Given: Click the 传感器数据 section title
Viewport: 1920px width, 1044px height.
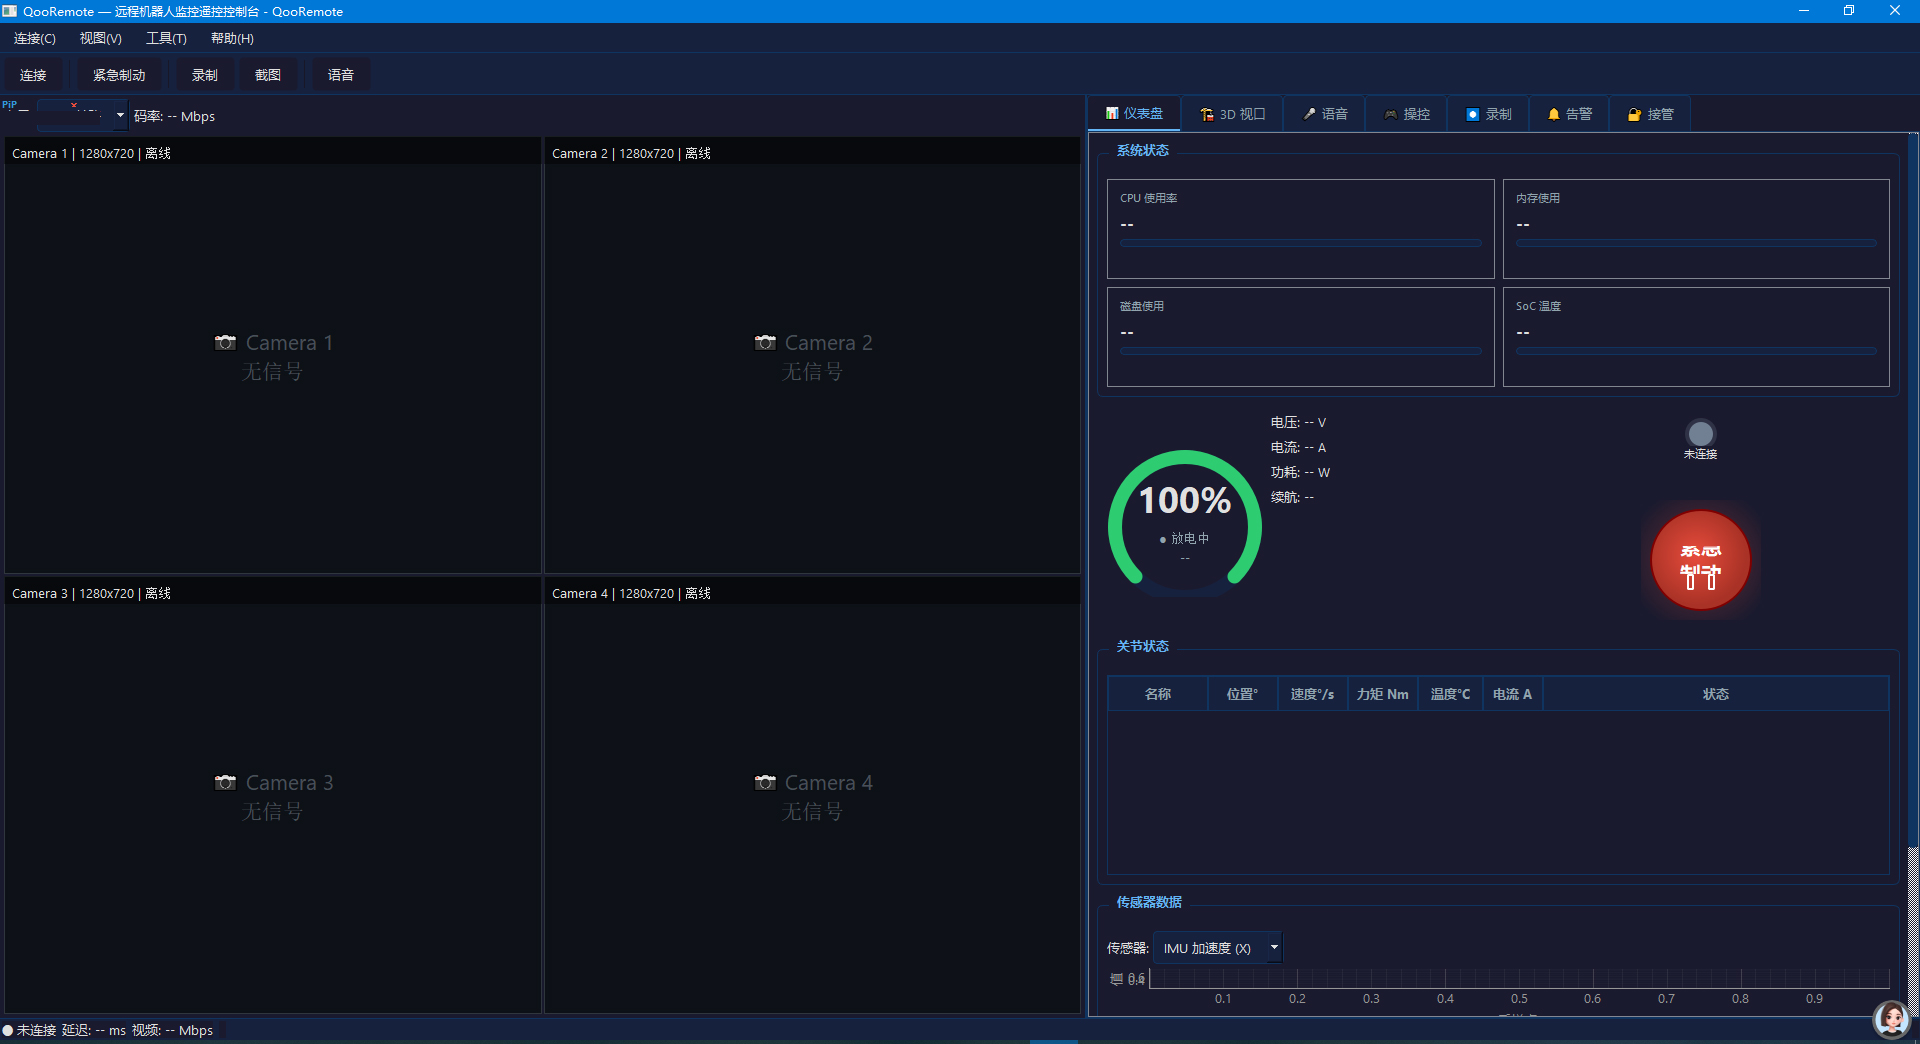Looking at the screenshot, I should pyautogui.click(x=1149, y=902).
